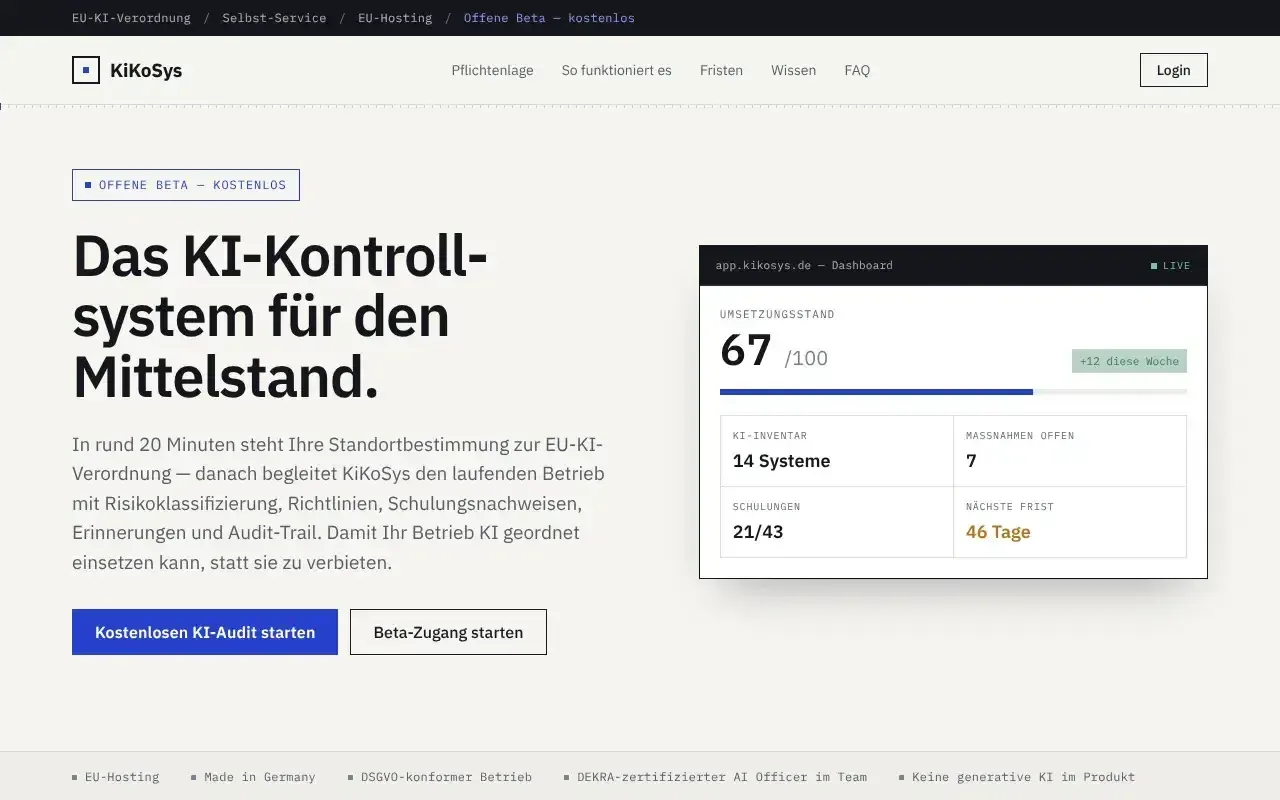Open the Pflichtenlage nav item
Image resolution: width=1280 pixels, height=800 pixels.
[492, 70]
